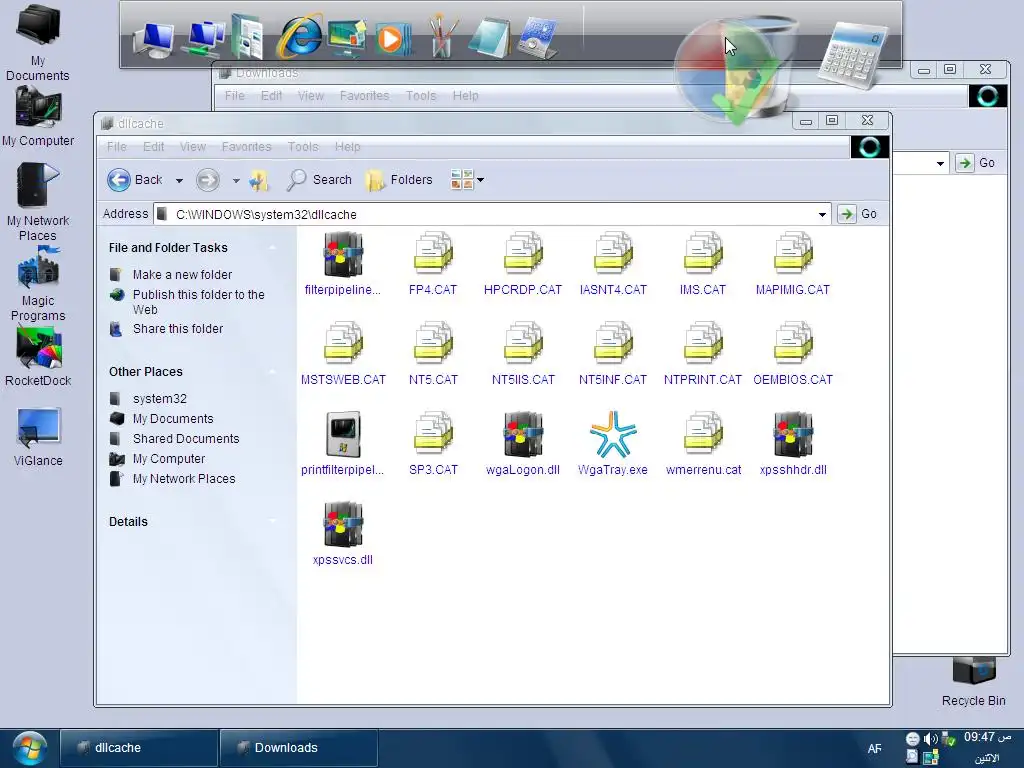Go to My Network Places in sidebar
The image size is (1024, 768).
click(x=184, y=479)
